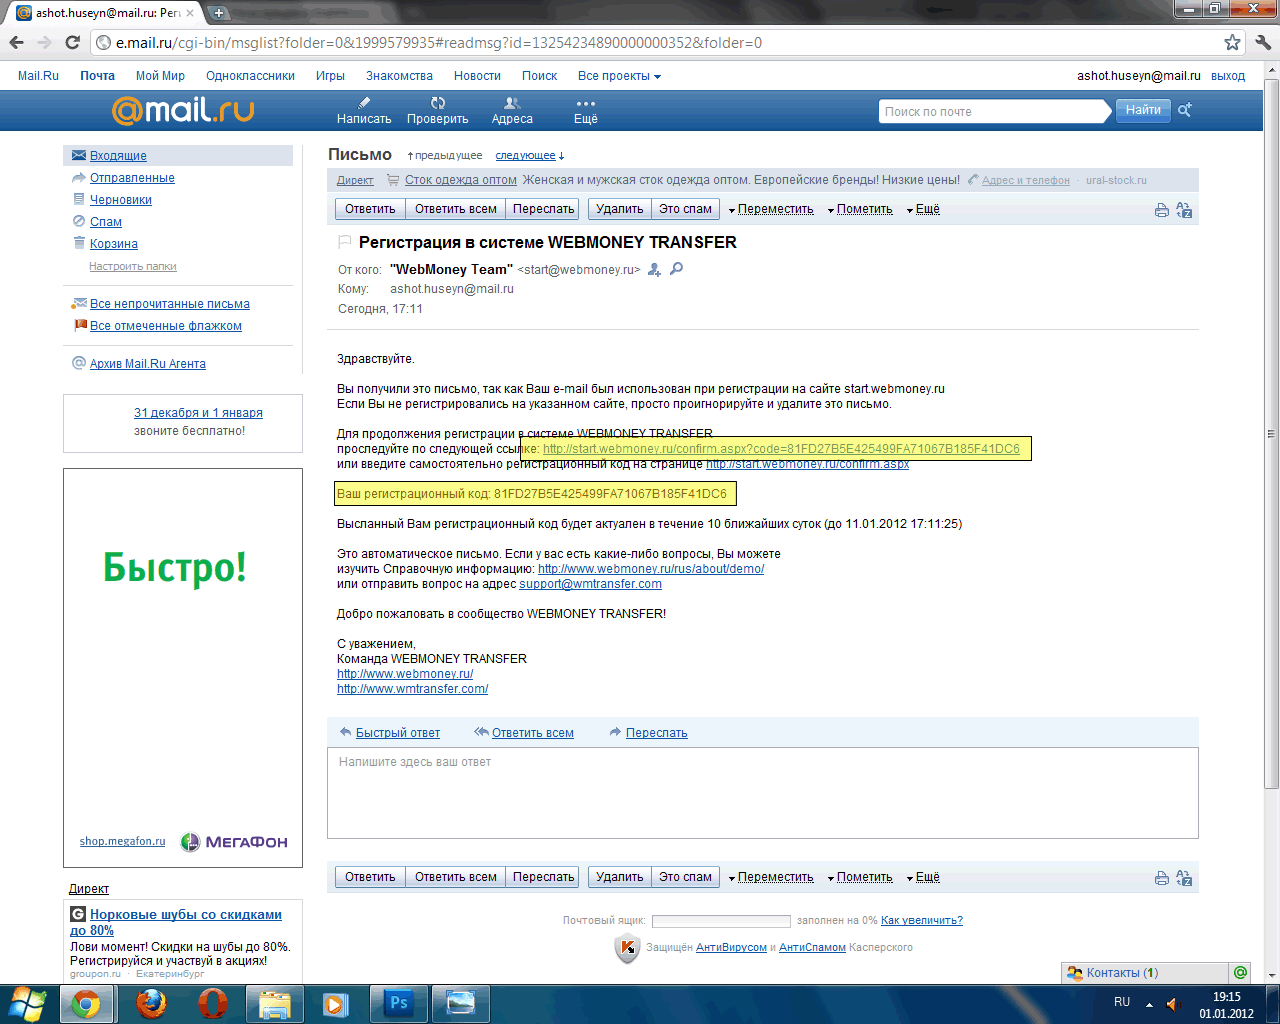Open bottom Переместить dropdown
This screenshot has height=1024, width=1280.
pos(771,877)
